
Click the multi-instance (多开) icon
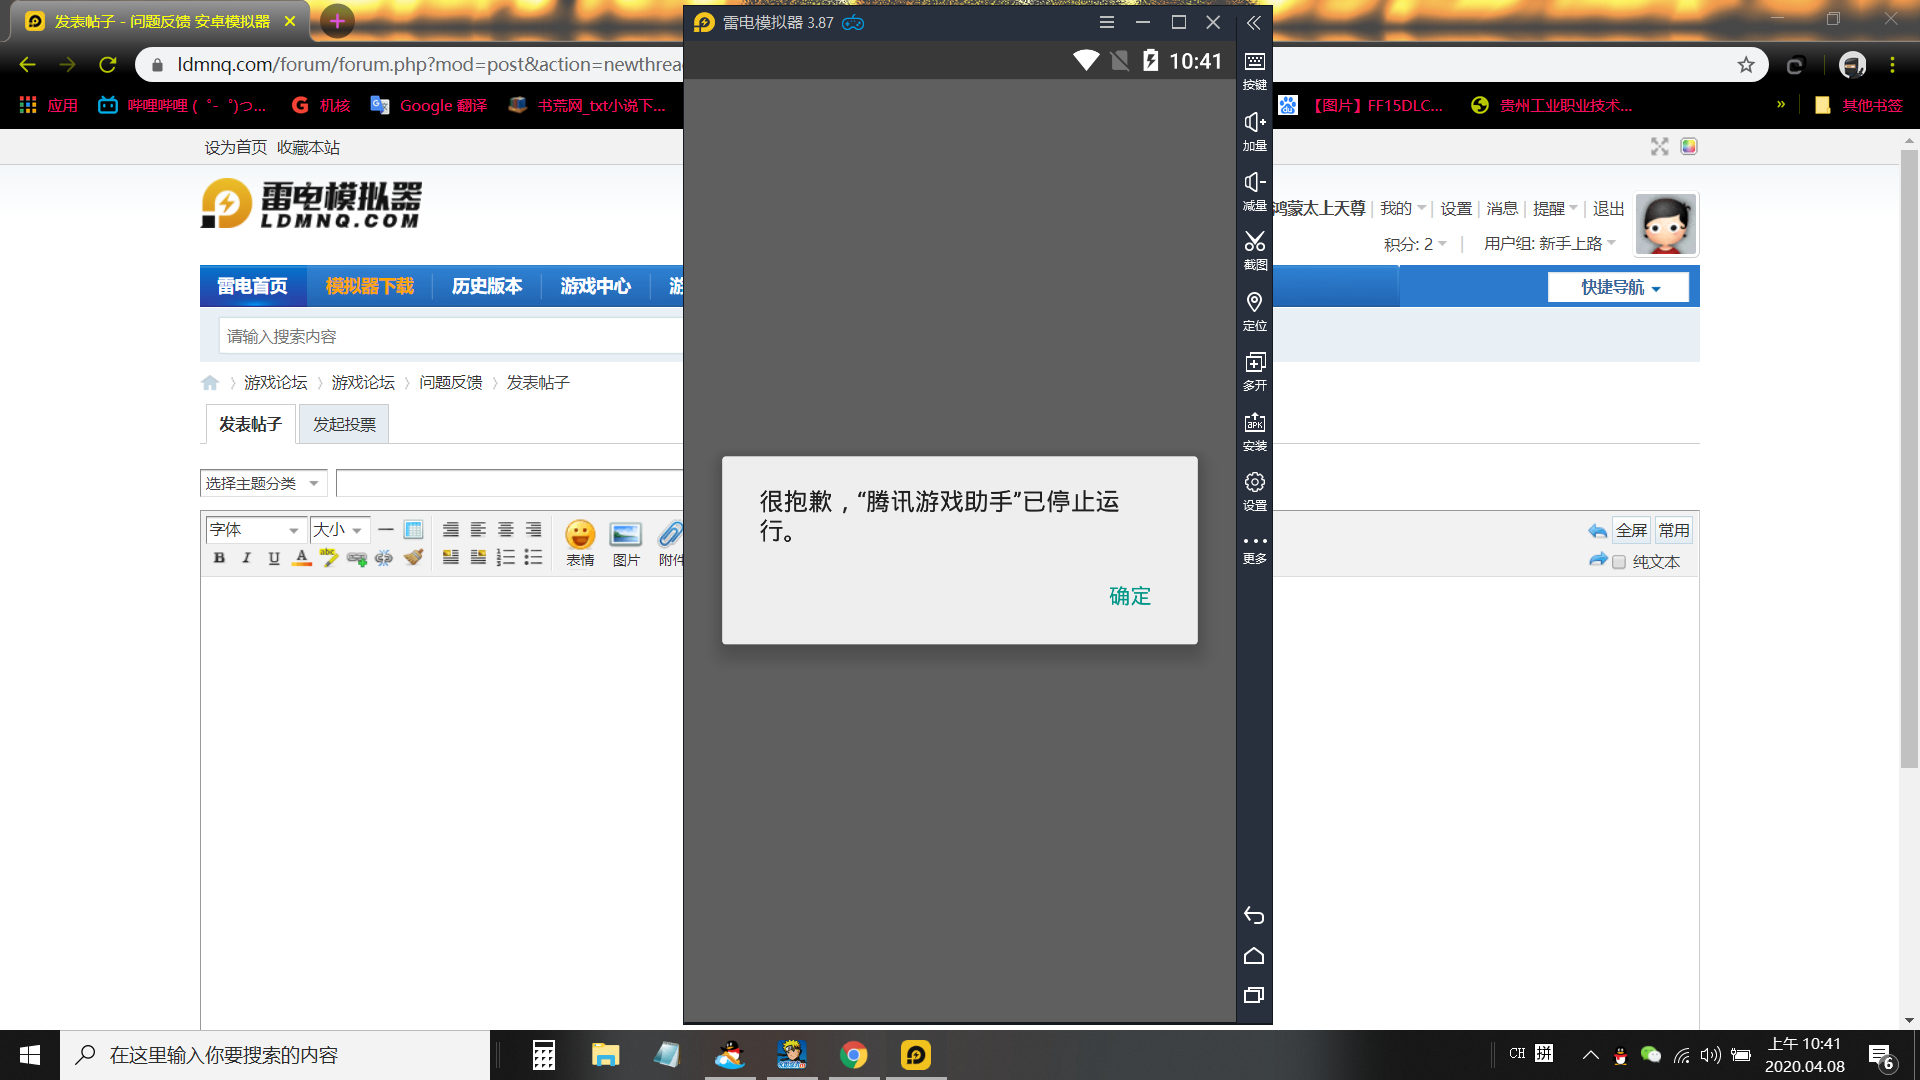click(1254, 364)
